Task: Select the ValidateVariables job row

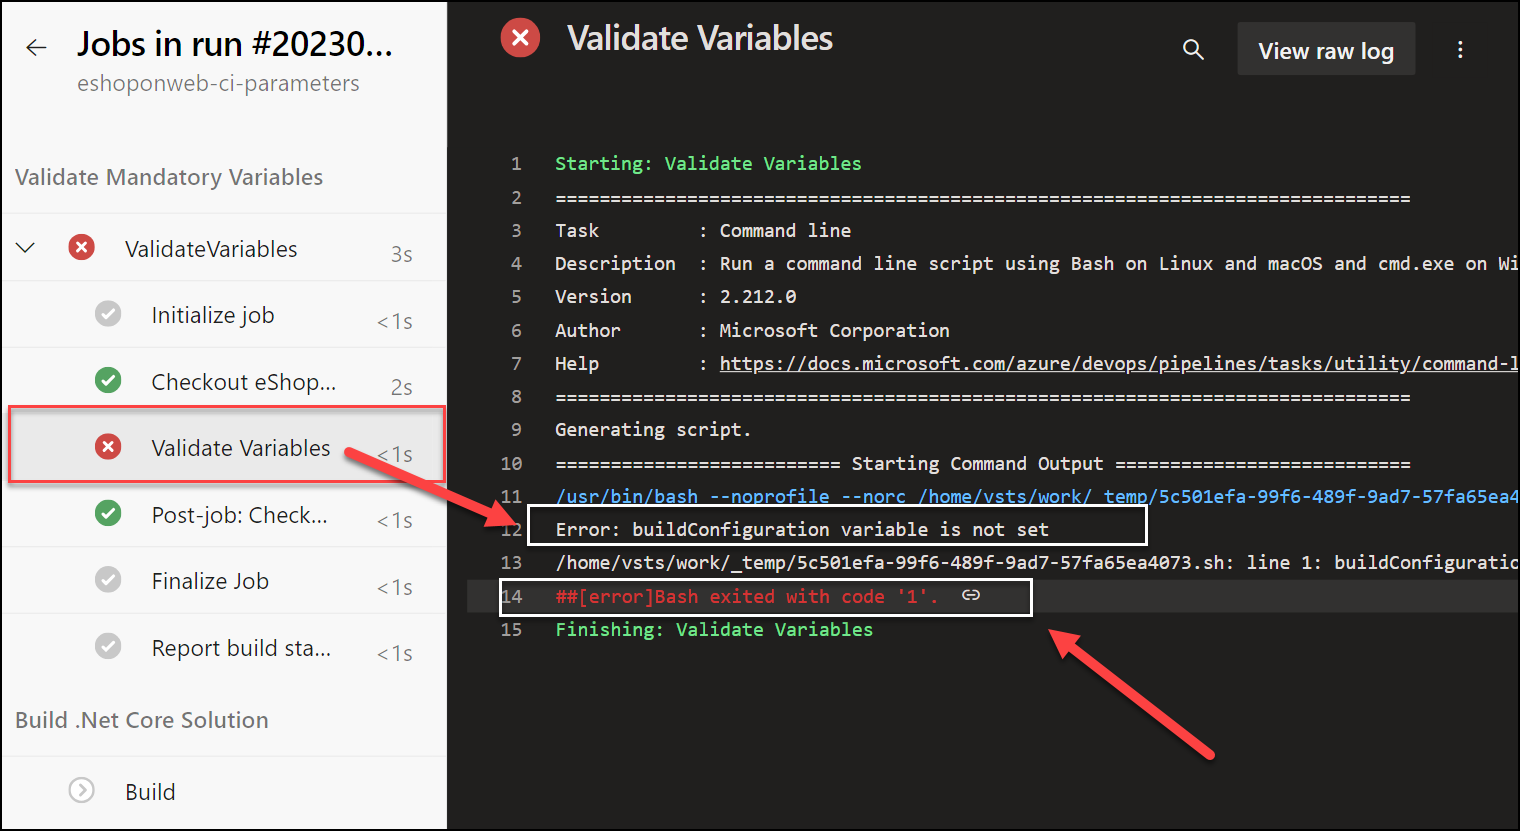Action: coord(224,248)
